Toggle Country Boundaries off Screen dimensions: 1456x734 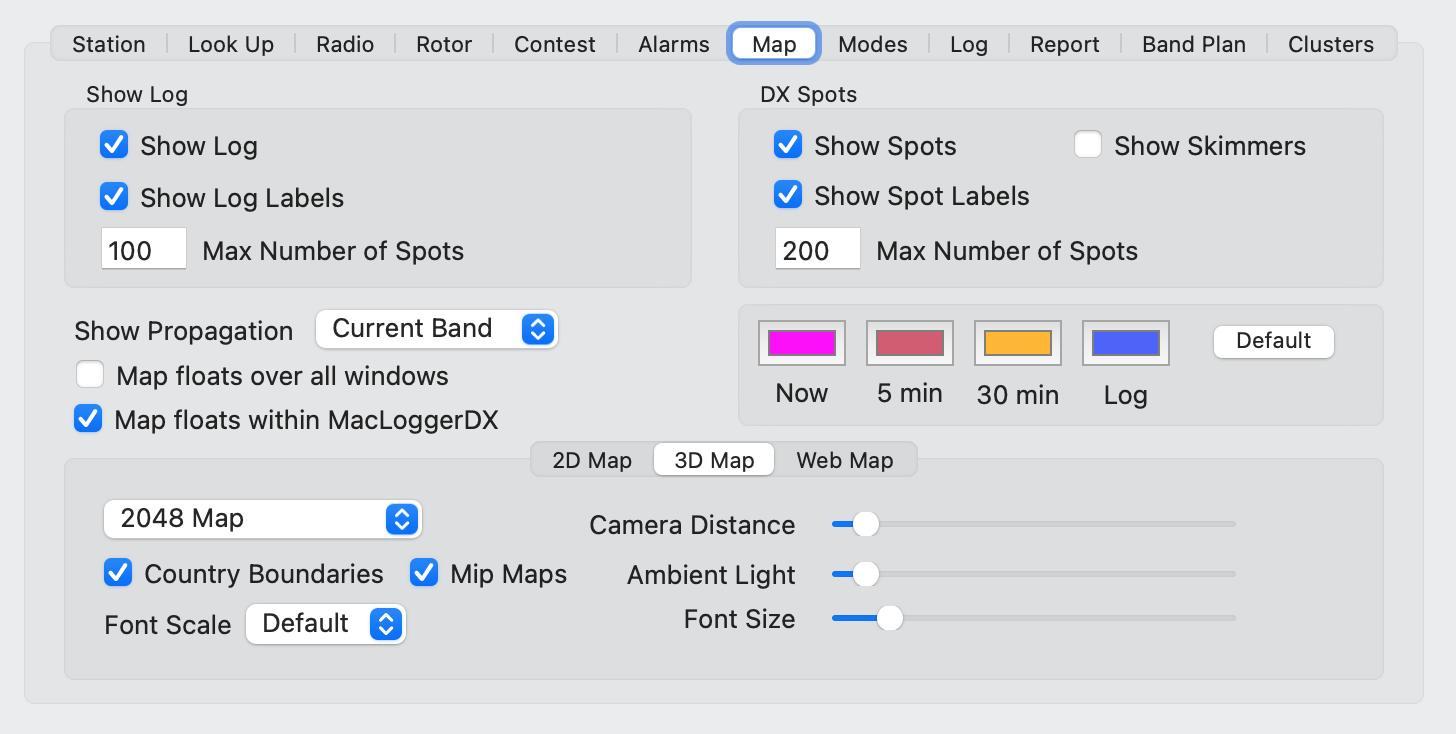(x=118, y=573)
